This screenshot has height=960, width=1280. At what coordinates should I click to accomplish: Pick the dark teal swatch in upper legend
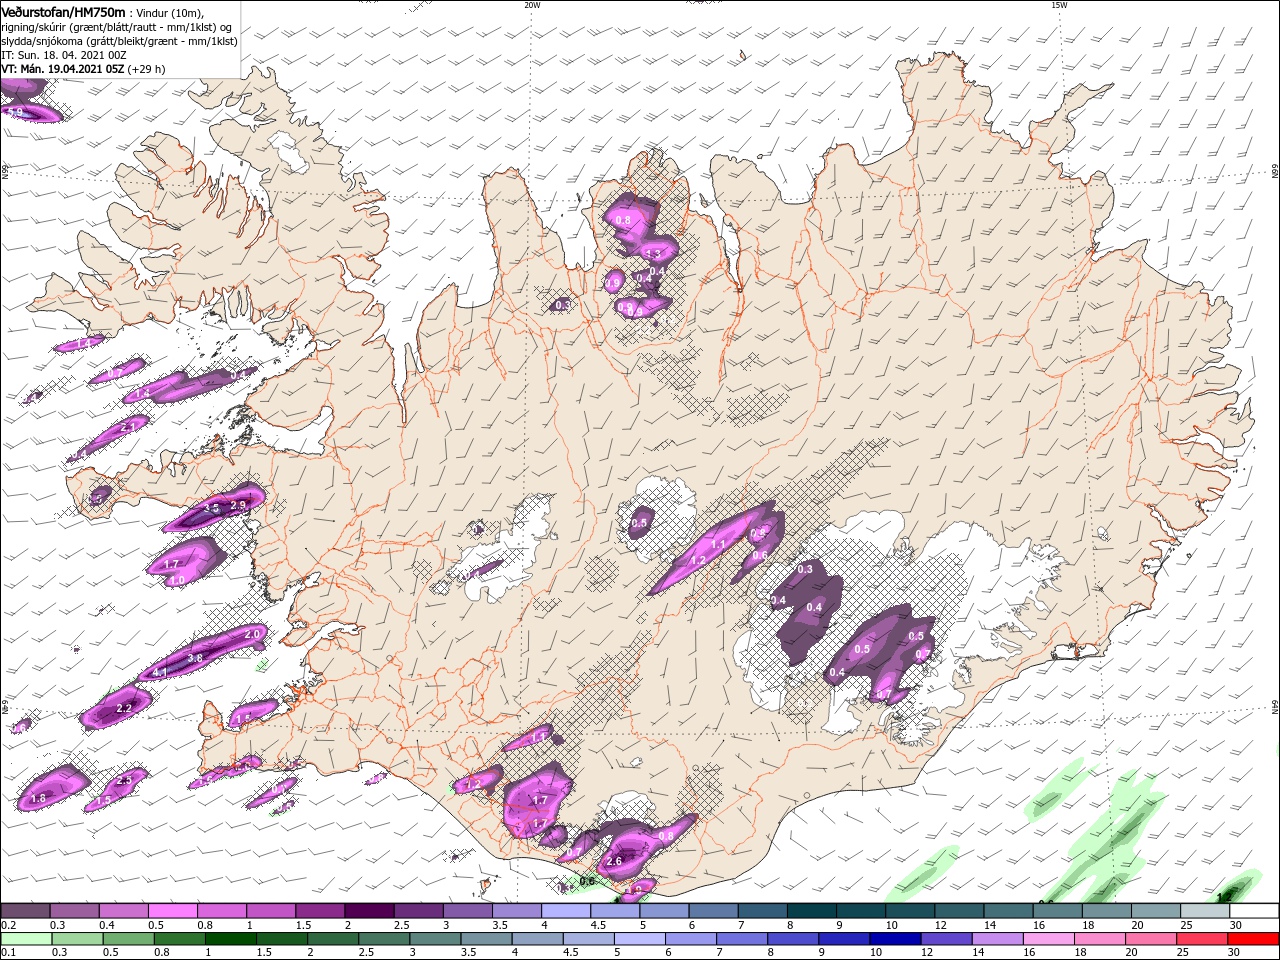pyautogui.click(x=813, y=911)
